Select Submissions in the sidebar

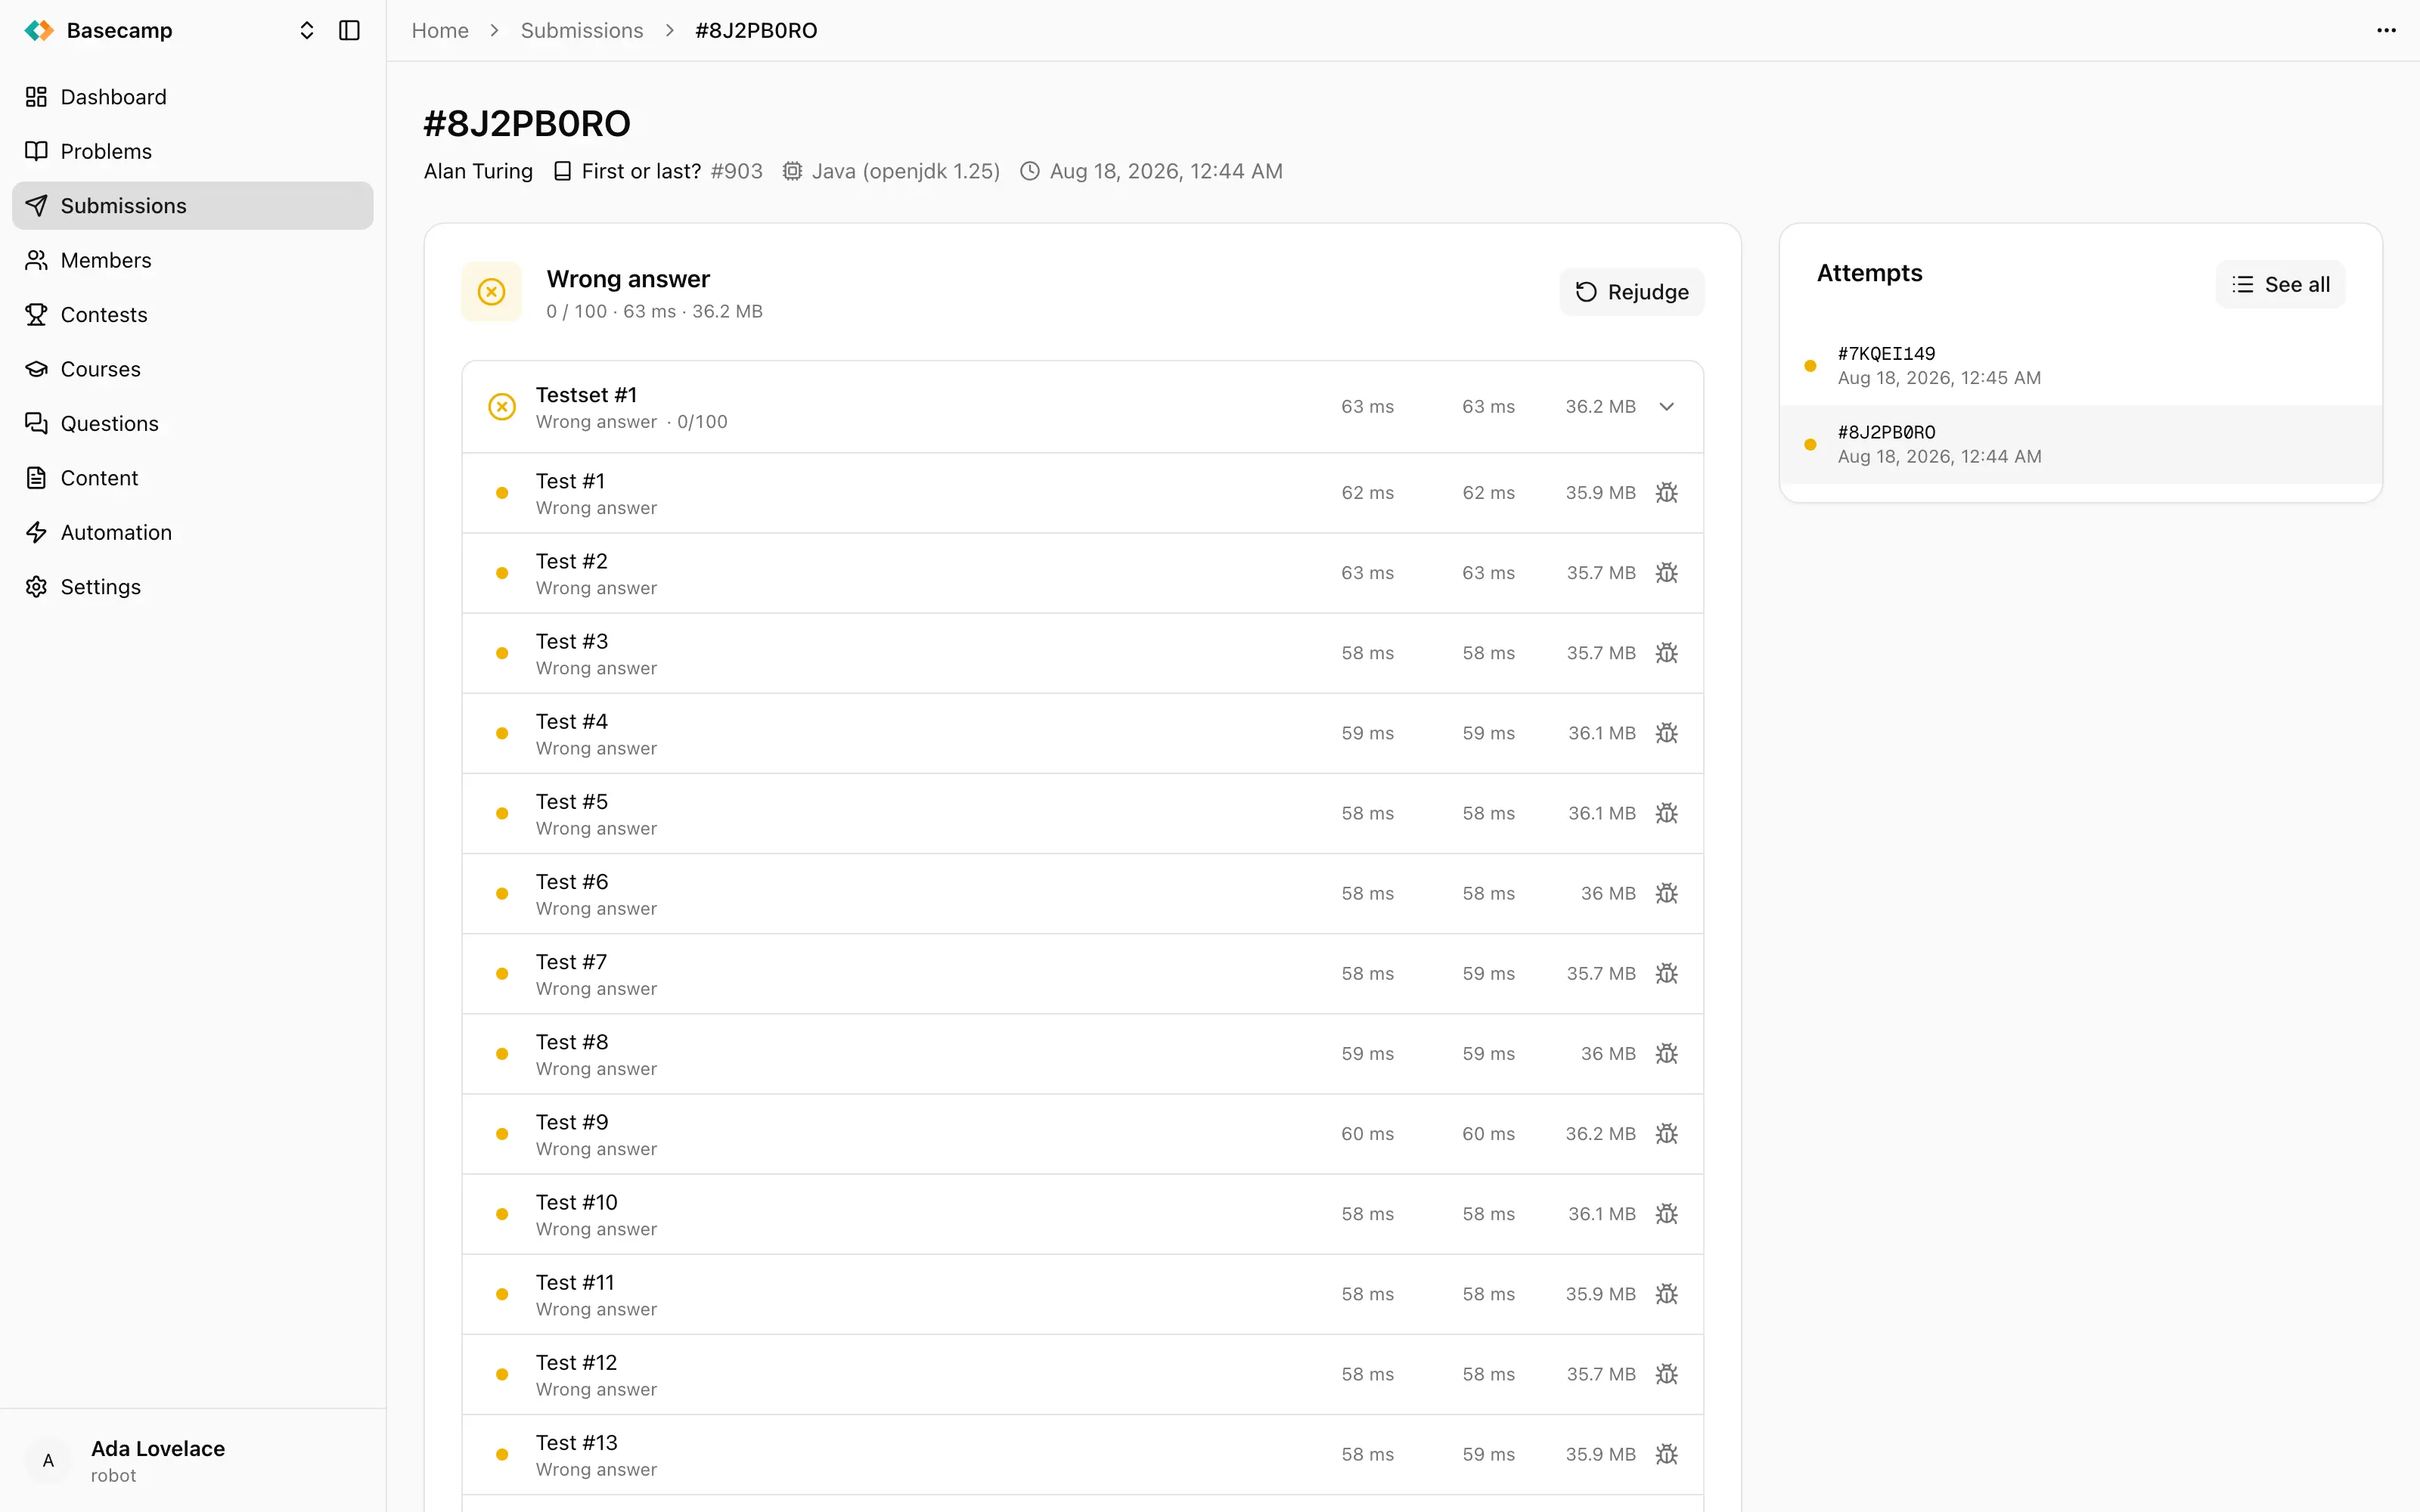pos(192,206)
